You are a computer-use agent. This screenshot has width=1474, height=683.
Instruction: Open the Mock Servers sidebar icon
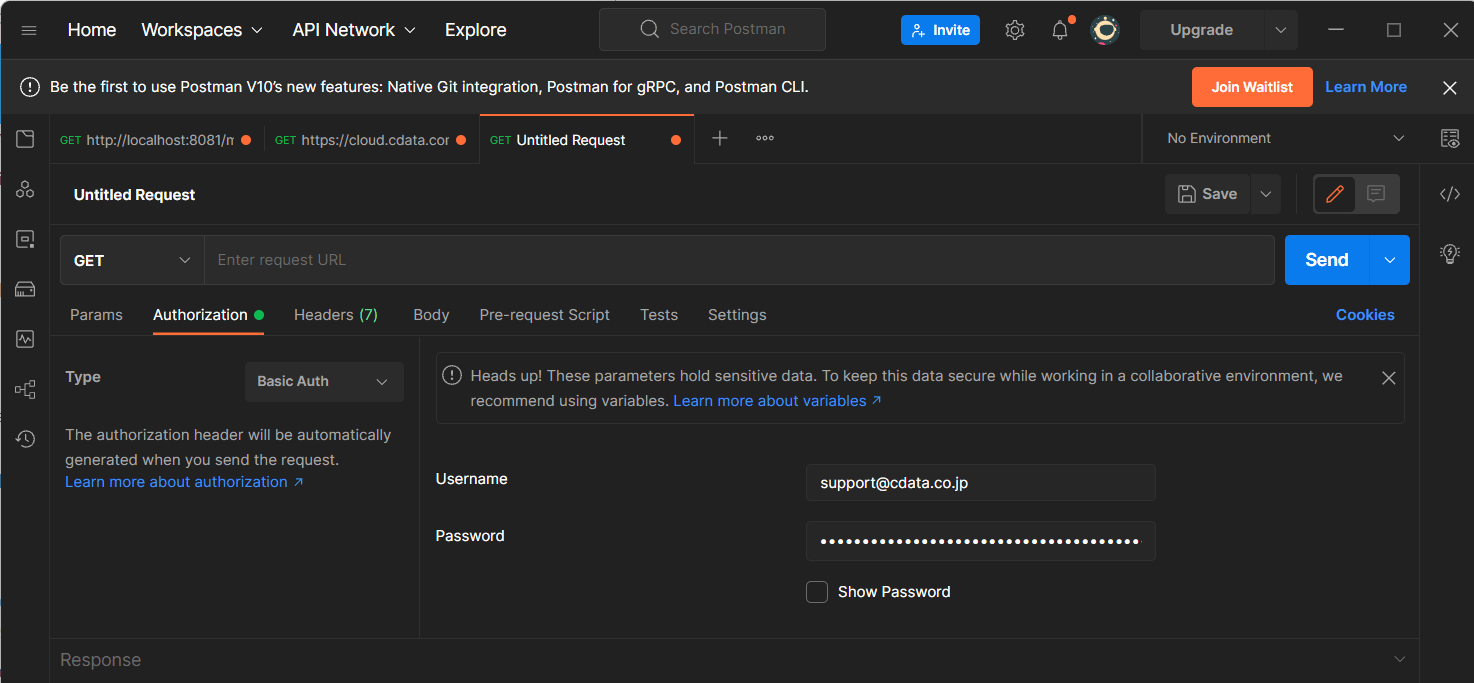click(25, 289)
